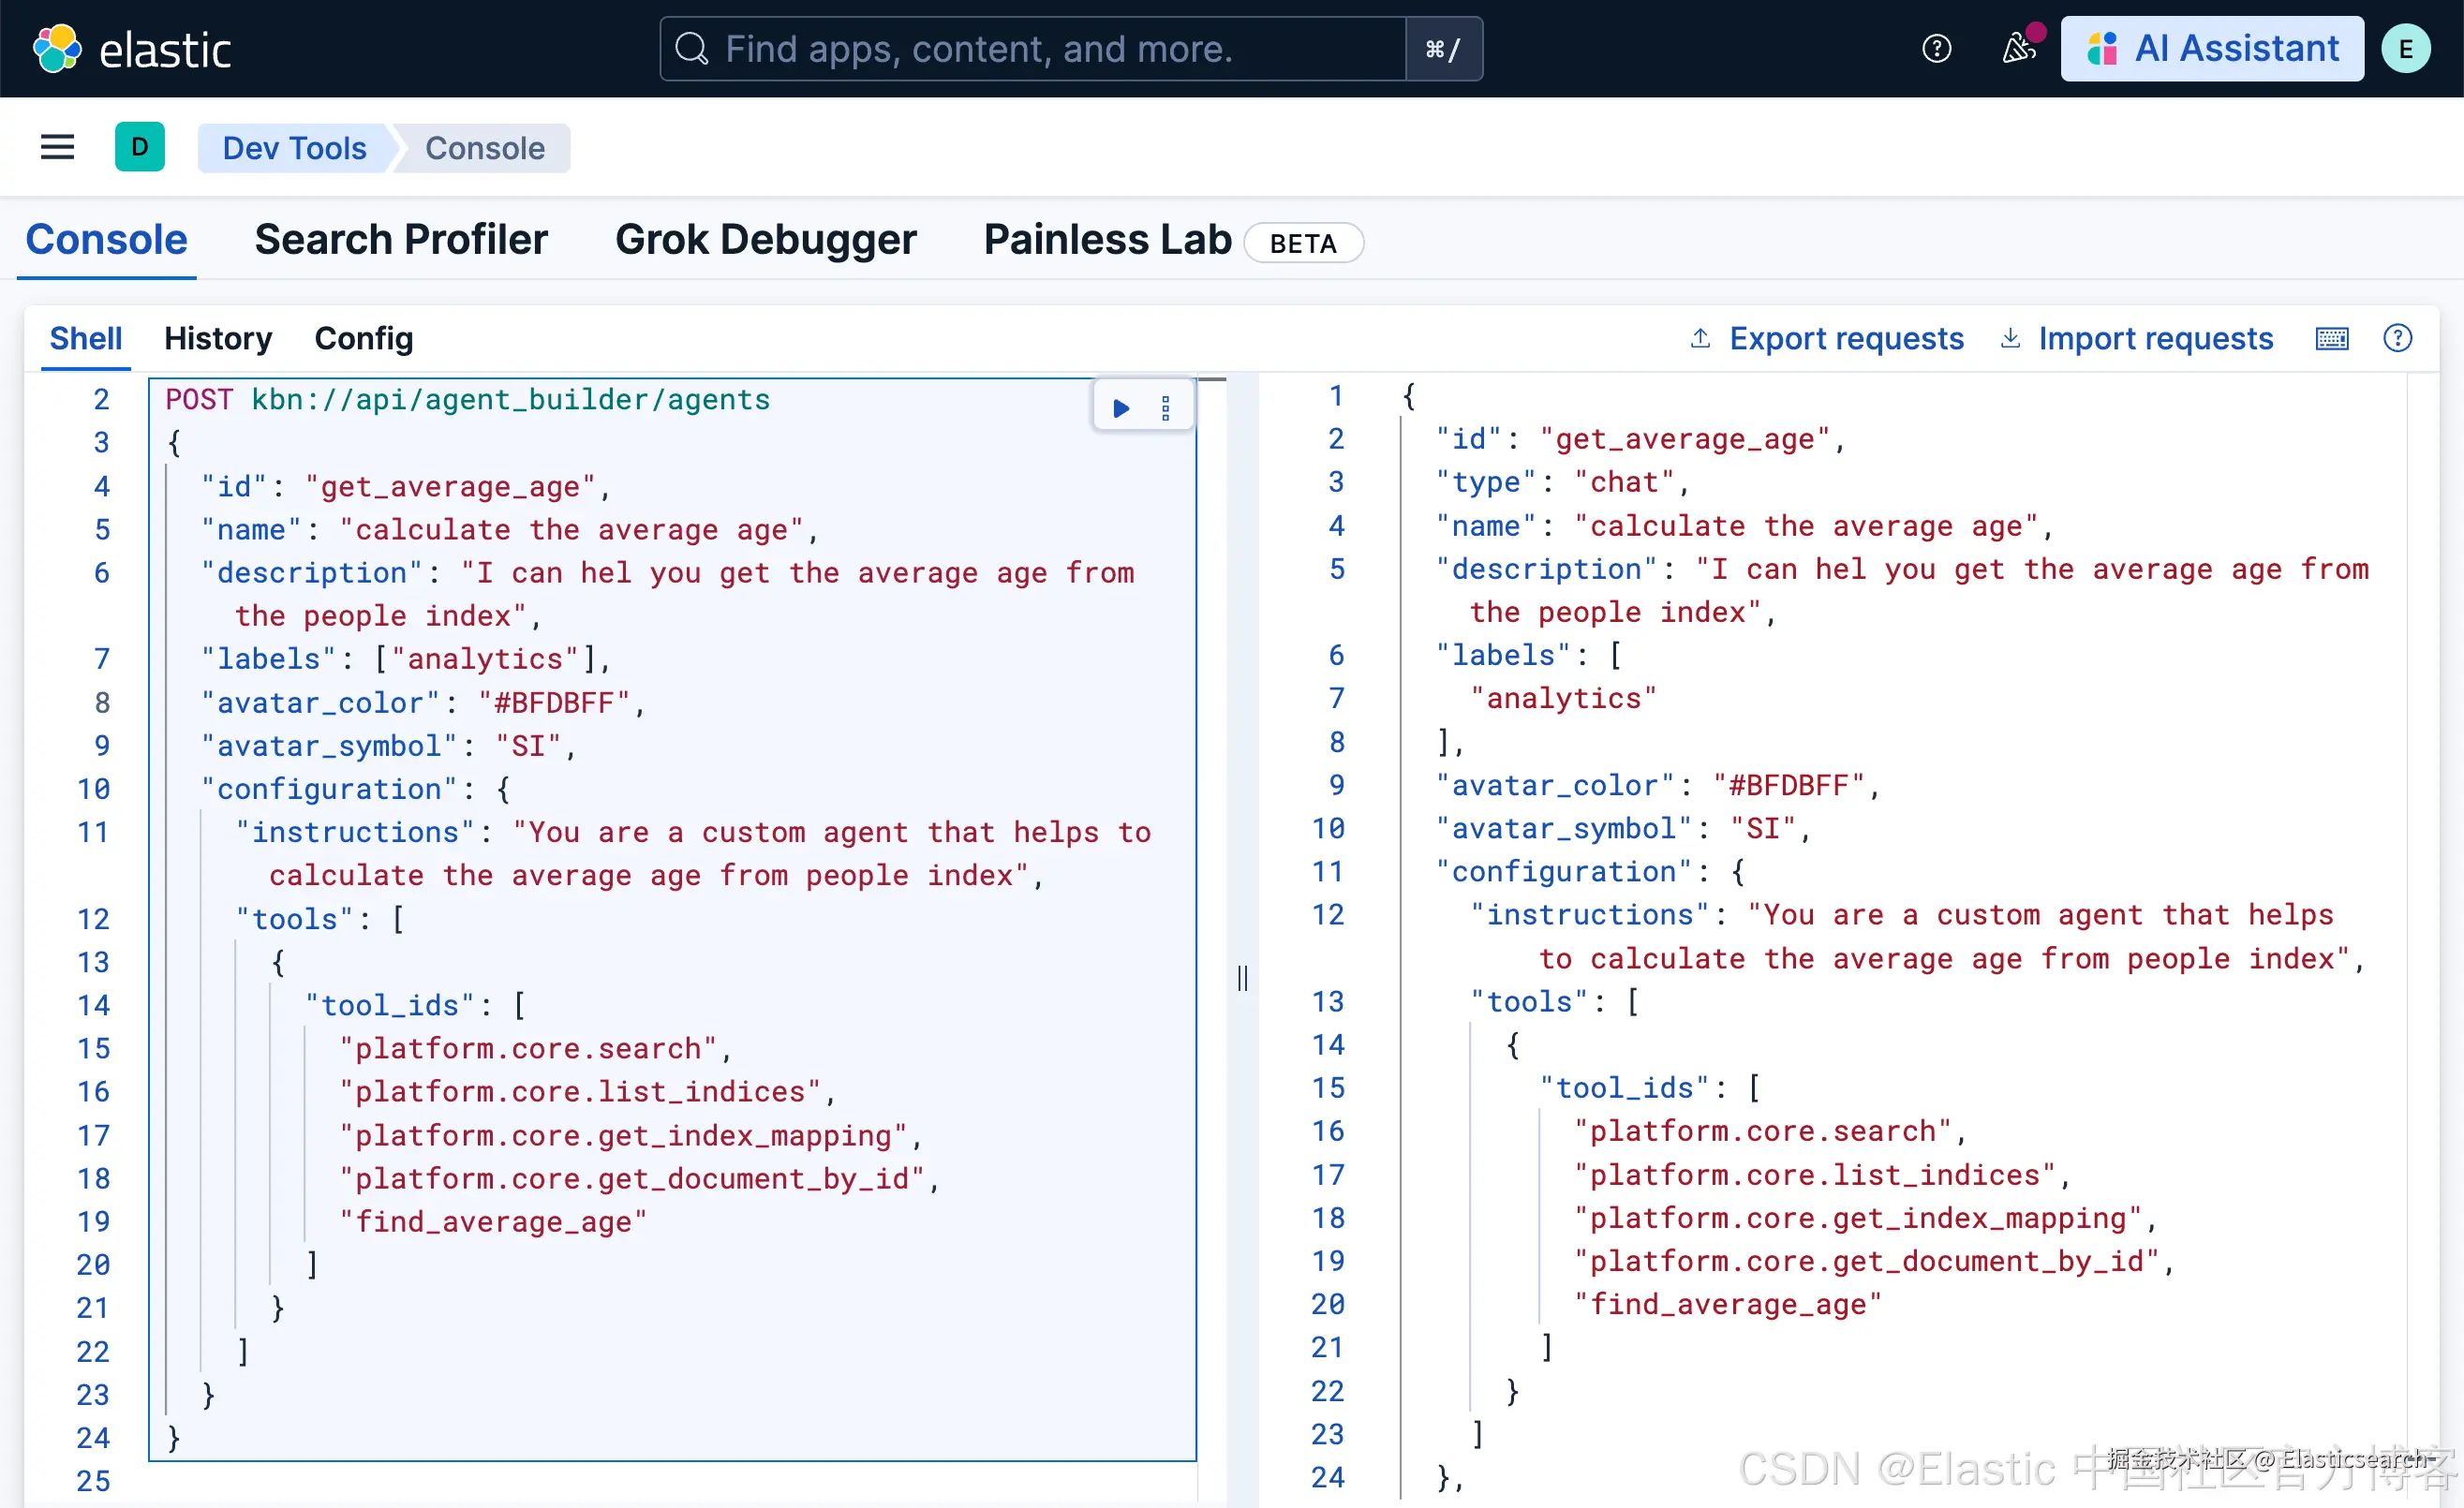The height and width of the screenshot is (1508, 2464).
Task: Switch to the Grok Debugger tab
Action: (765, 240)
